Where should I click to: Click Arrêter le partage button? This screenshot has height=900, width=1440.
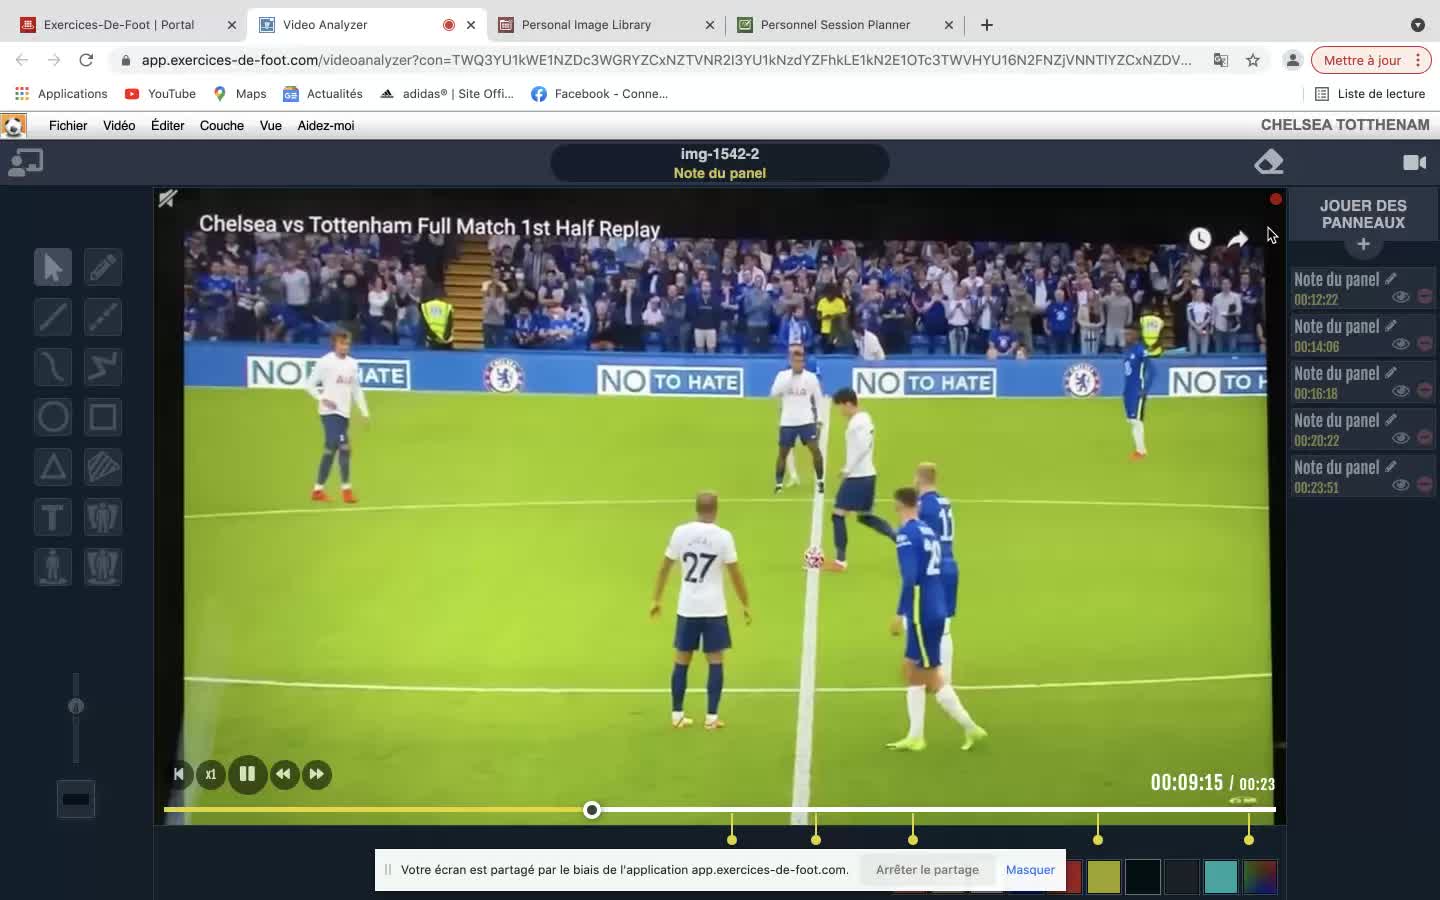click(927, 869)
